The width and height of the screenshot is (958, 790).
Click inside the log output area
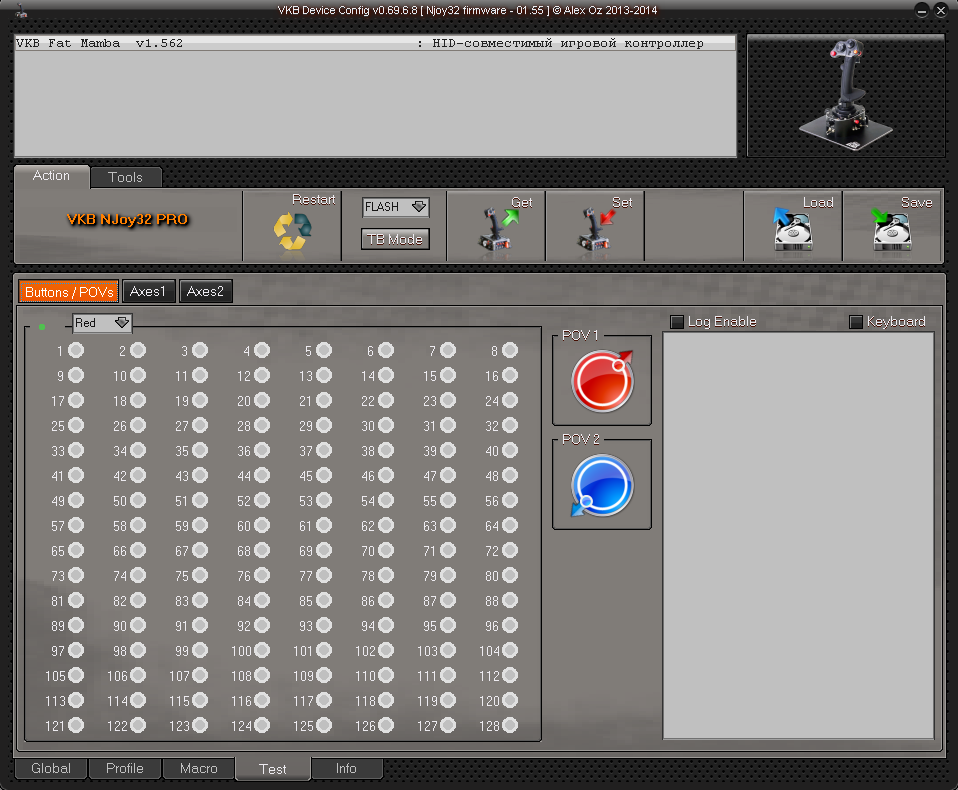(798, 535)
